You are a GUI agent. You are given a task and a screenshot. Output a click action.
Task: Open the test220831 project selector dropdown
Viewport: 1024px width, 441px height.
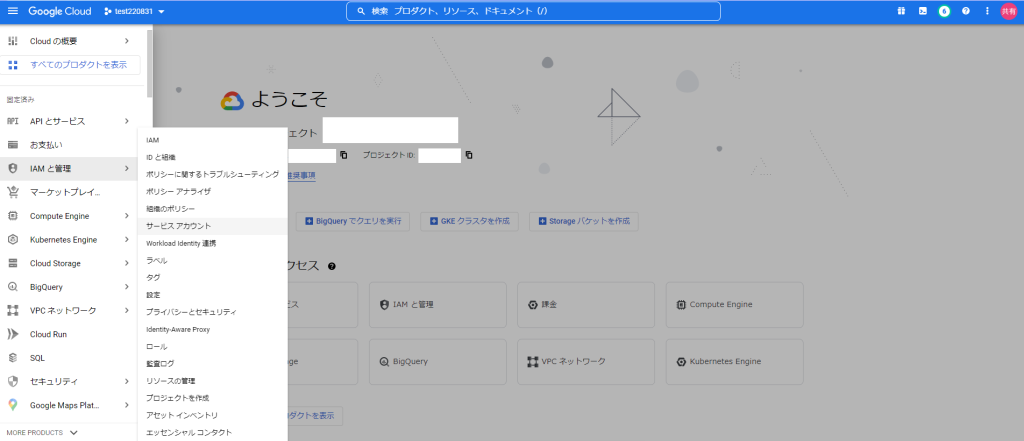click(x=134, y=11)
